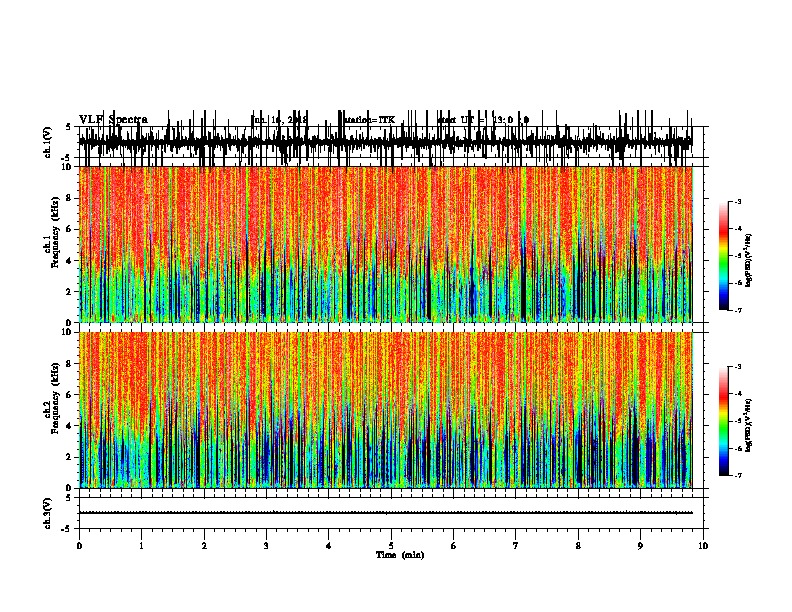This screenshot has width=792, height=612.
Task: Click the "ch.3(V)" axis label
Action: (47, 513)
